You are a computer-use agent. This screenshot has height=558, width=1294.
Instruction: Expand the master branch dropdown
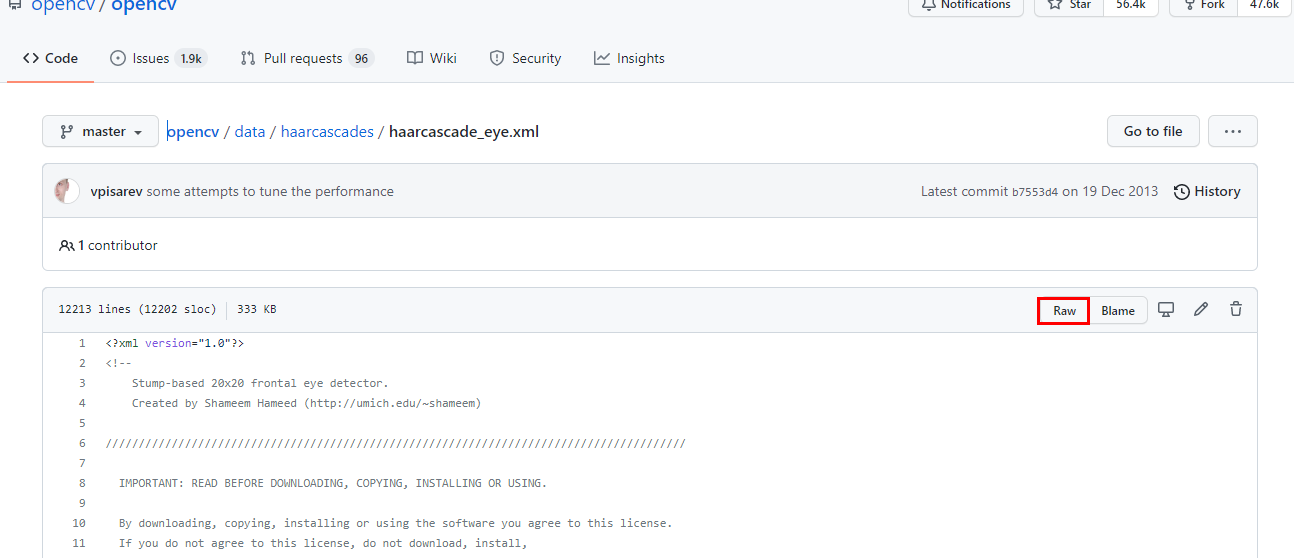[100, 131]
